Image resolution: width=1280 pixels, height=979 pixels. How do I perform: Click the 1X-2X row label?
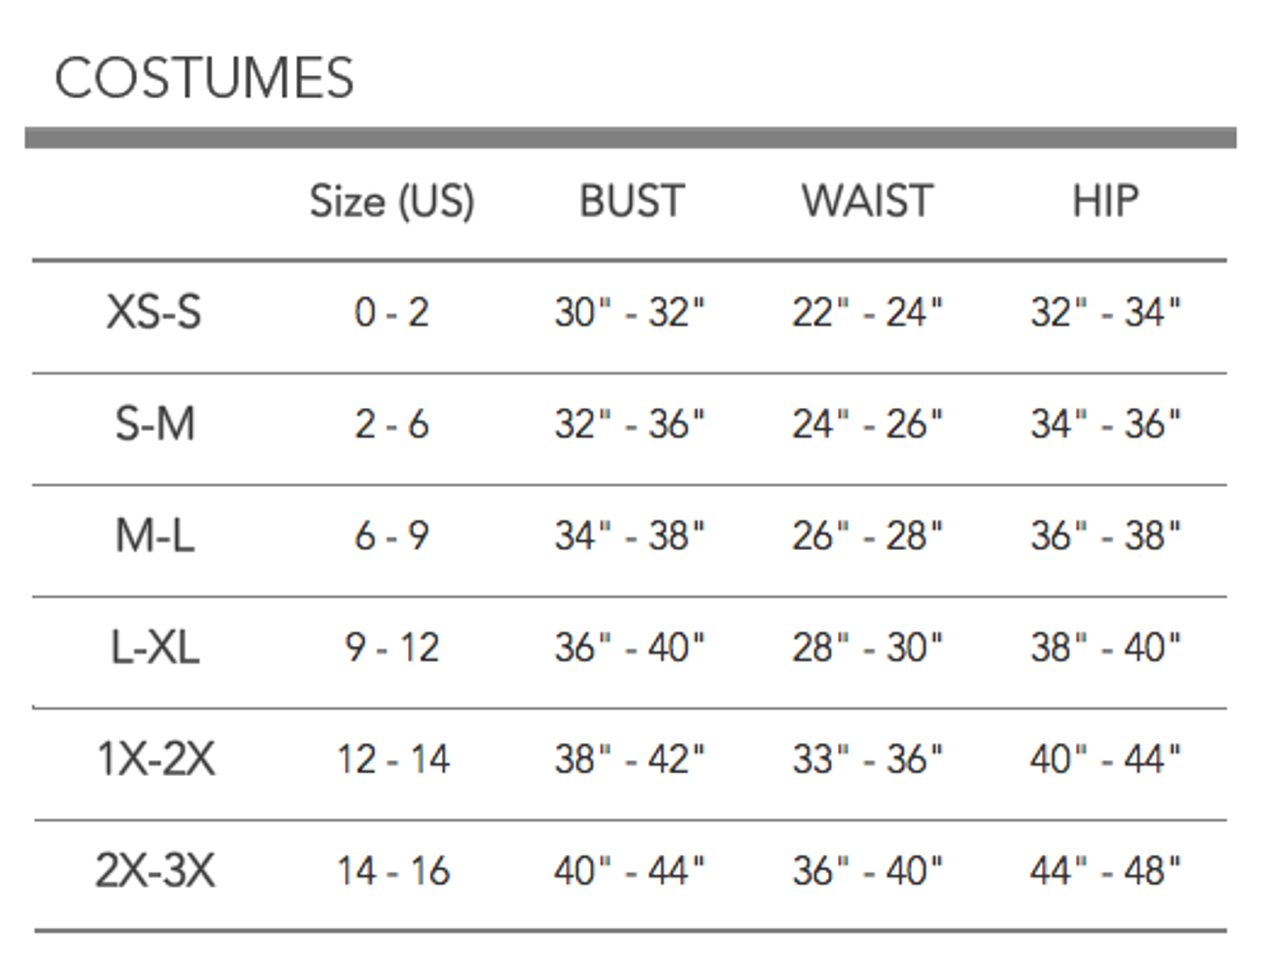pos(155,760)
